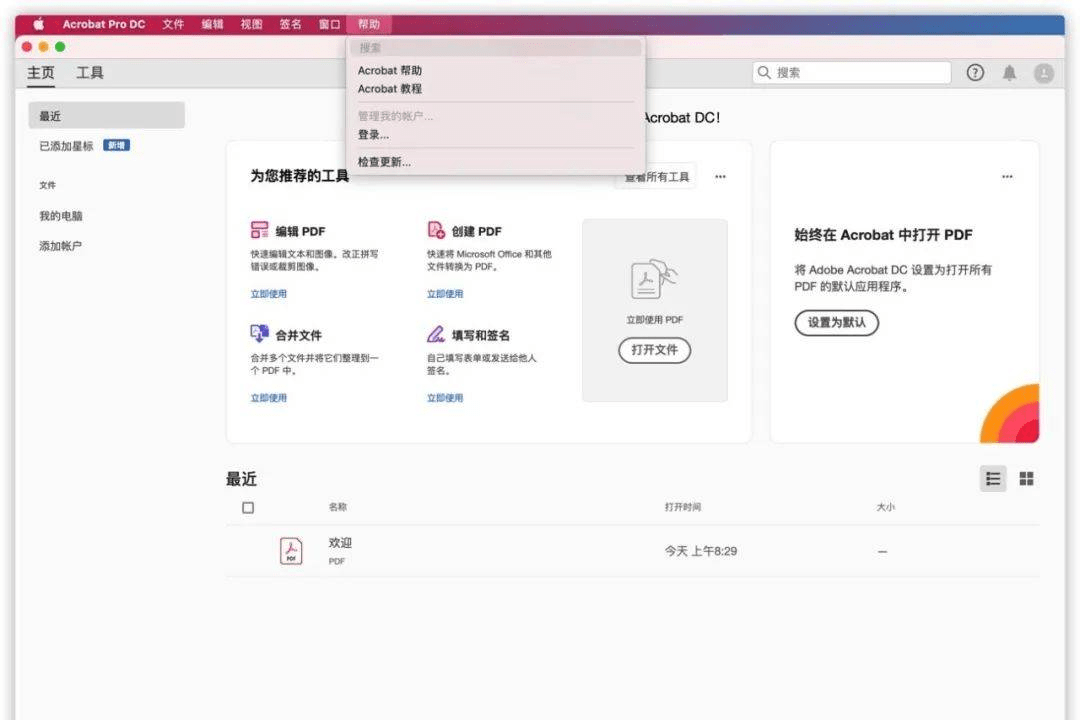Image resolution: width=1080 pixels, height=720 pixels.
Task: Click 立即使用 under 创建 PDF
Action: tap(445, 294)
